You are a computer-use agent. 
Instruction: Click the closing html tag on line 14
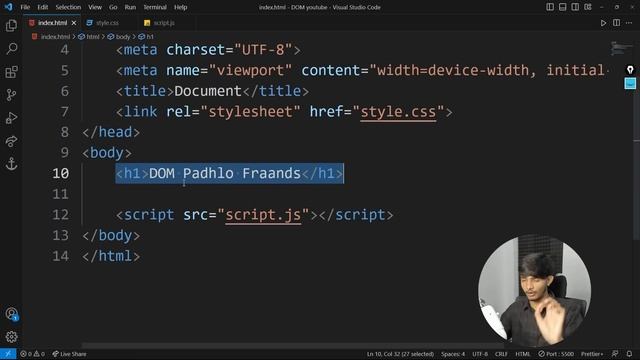[x=111, y=256]
